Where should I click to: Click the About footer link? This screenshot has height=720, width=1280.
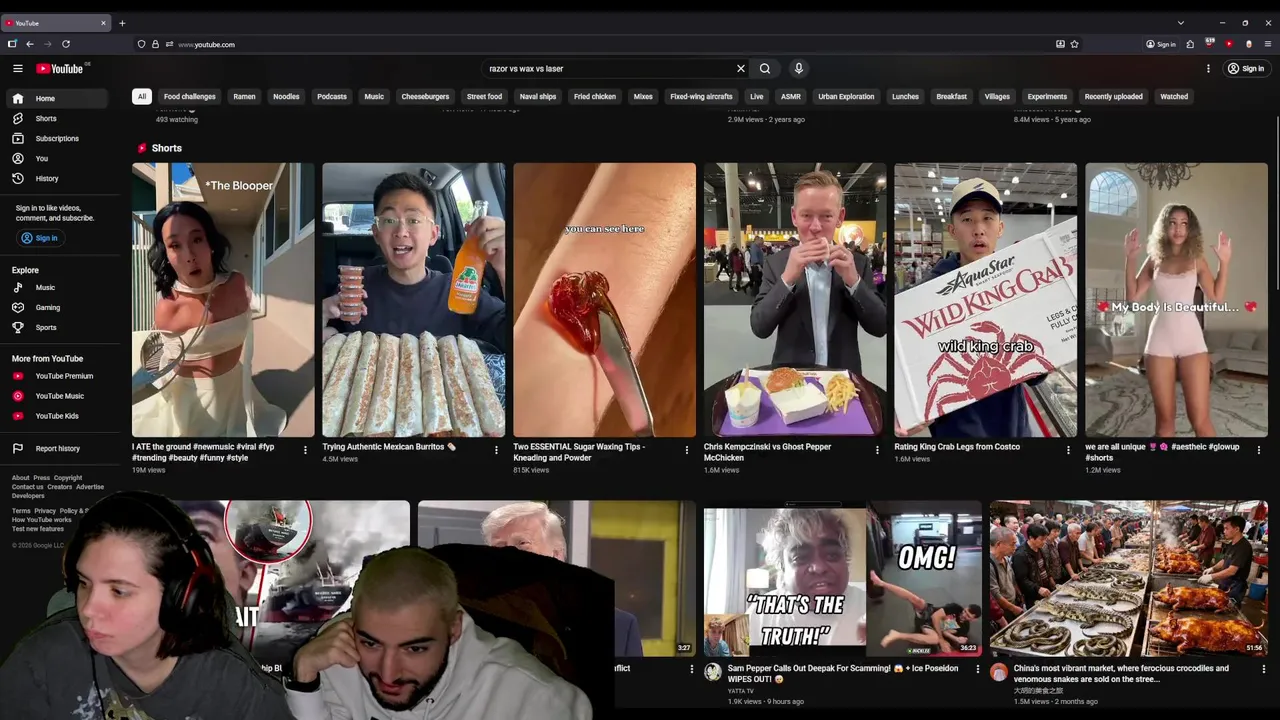[x=20, y=478]
